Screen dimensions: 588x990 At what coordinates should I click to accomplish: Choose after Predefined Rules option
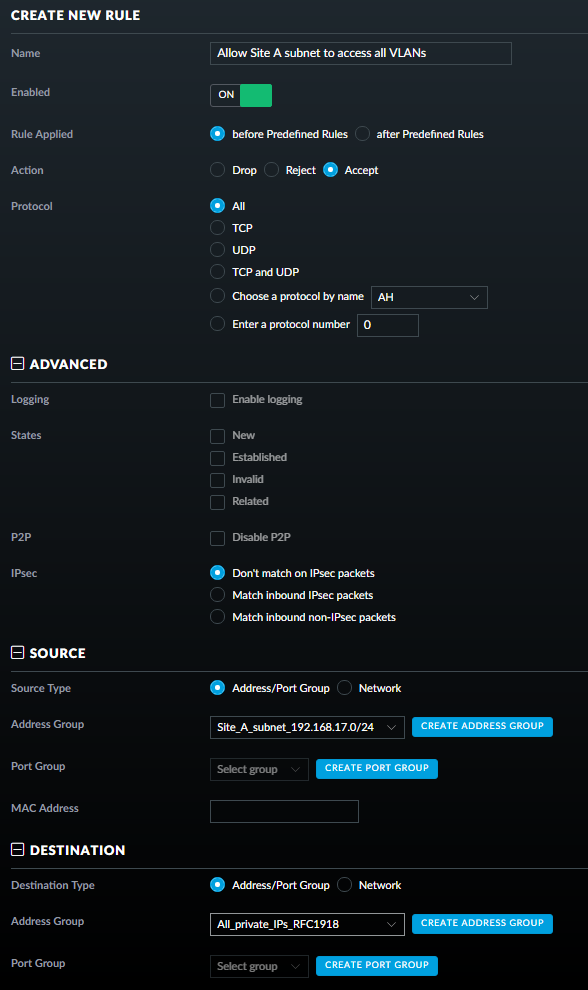tap(363, 134)
